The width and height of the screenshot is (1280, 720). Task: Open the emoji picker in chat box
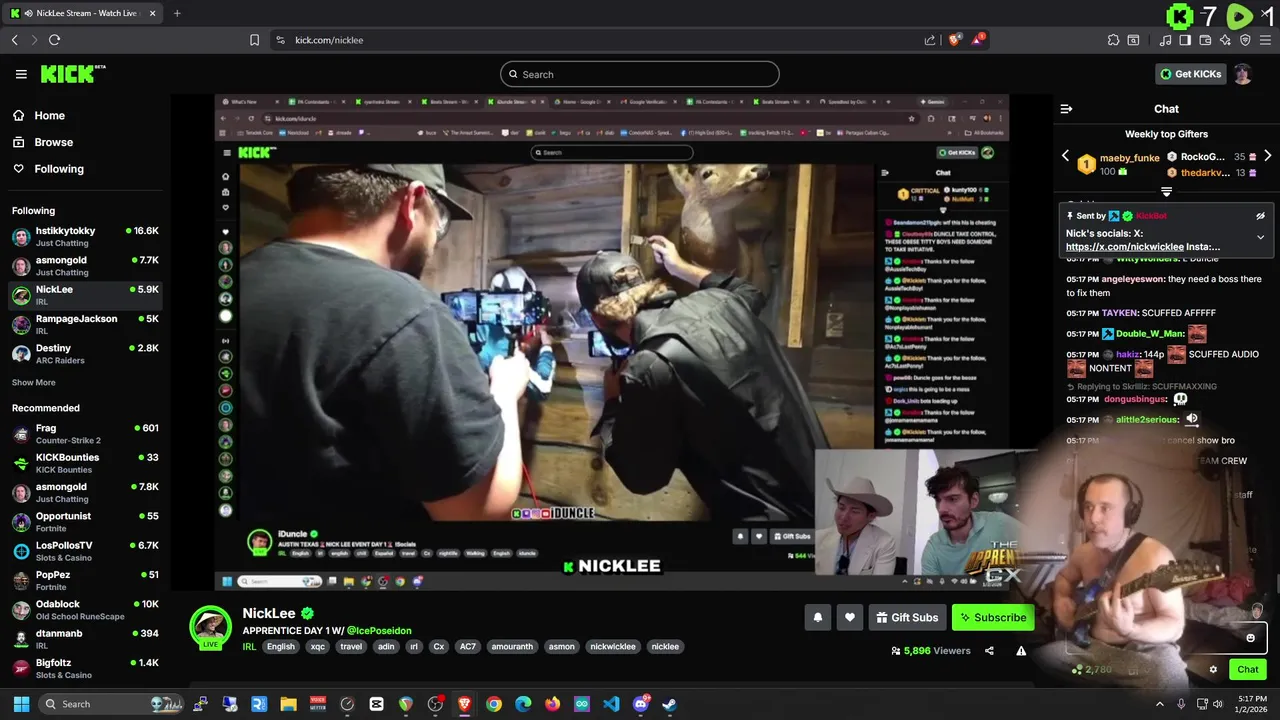coord(1250,638)
